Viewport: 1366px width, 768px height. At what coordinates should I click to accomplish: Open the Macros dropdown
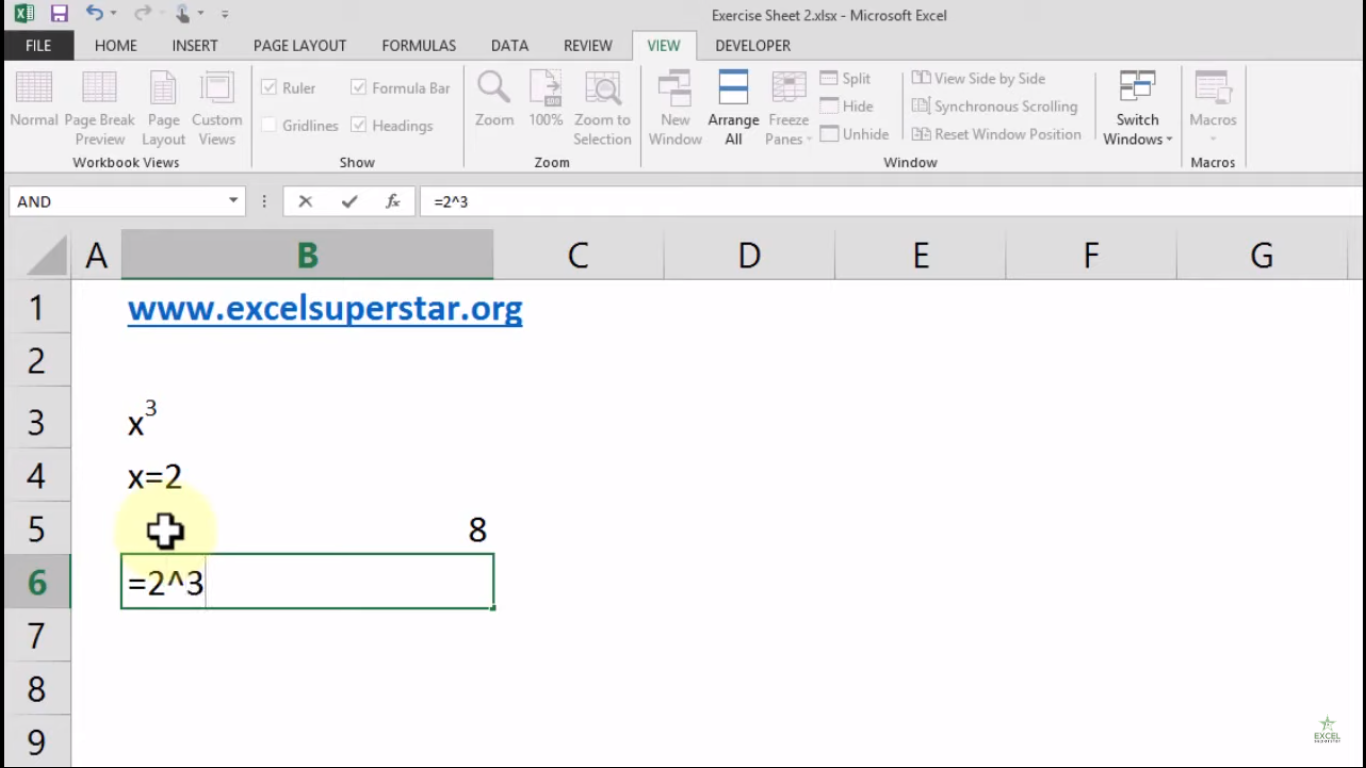point(1213,109)
